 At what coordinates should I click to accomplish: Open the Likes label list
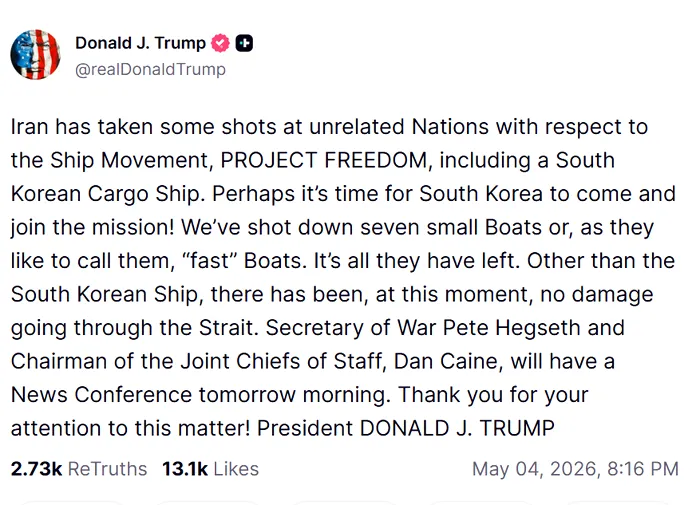tap(236, 469)
